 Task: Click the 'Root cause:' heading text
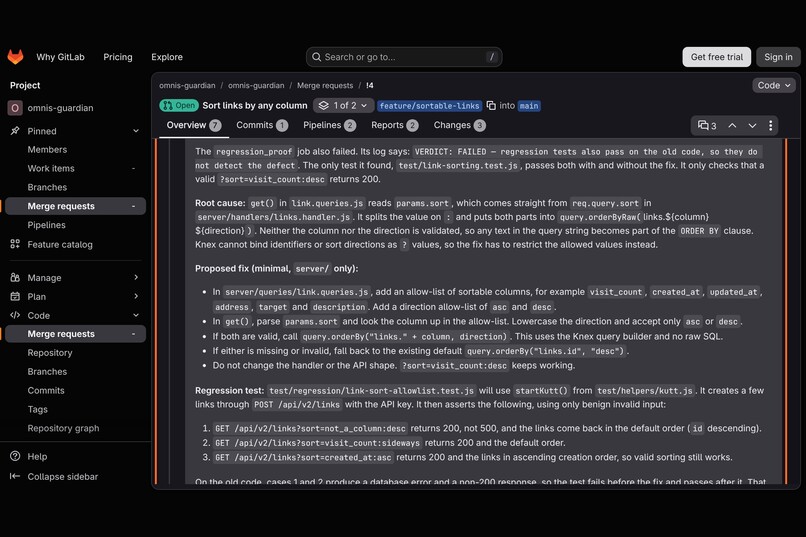(x=220, y=203)
